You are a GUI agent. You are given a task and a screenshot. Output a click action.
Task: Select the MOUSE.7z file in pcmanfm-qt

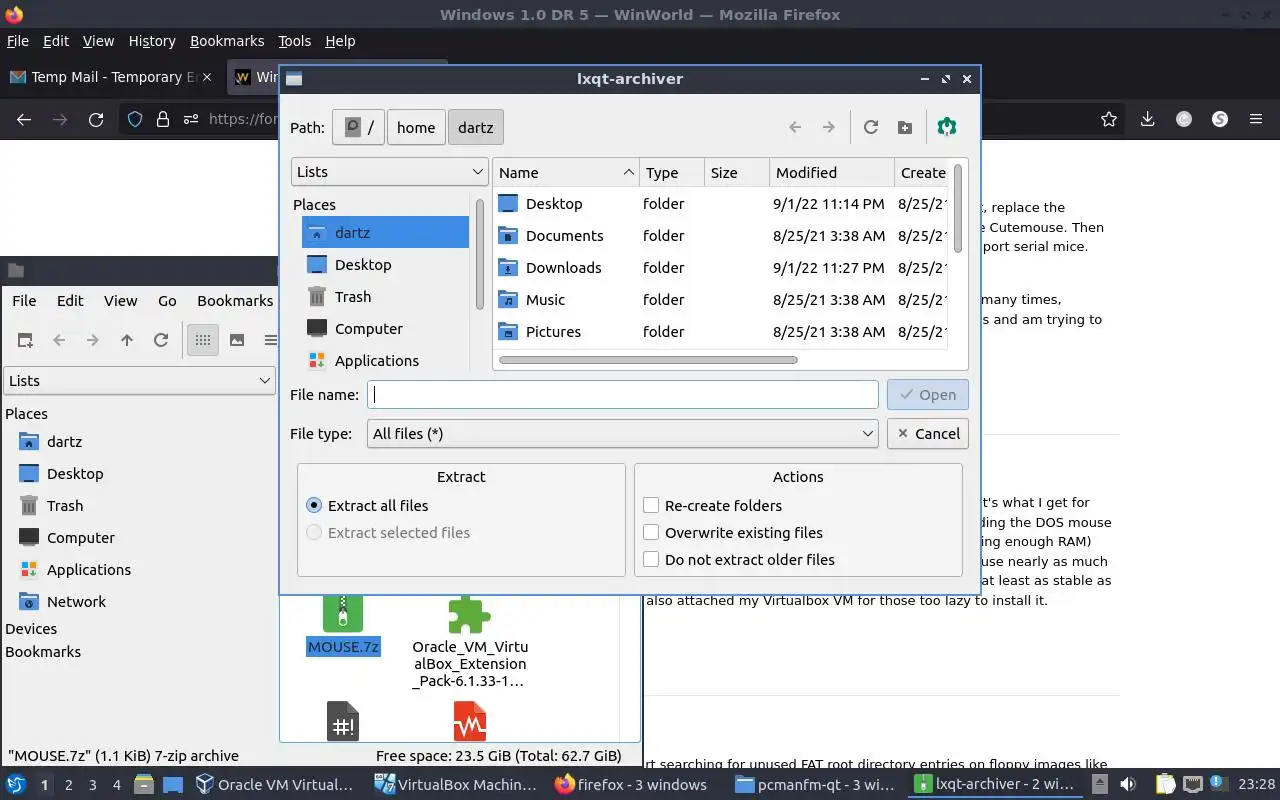(x=343, y=626)
